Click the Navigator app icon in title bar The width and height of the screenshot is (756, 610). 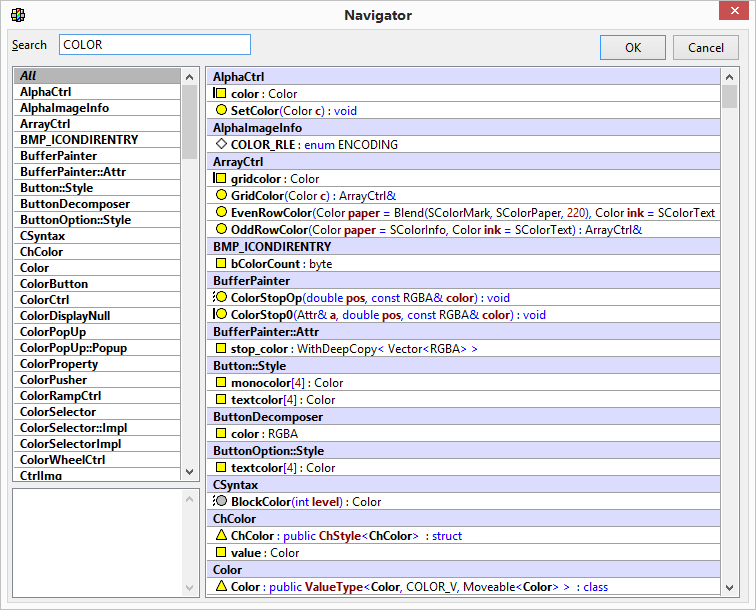coord(18,15)
